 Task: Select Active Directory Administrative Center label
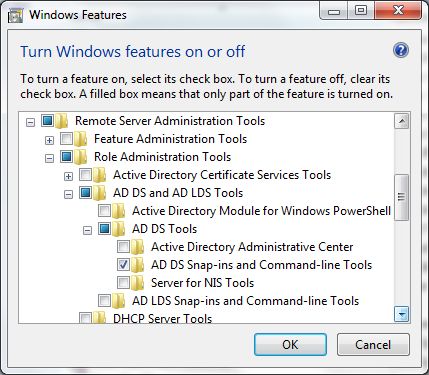tap(252, 247)
